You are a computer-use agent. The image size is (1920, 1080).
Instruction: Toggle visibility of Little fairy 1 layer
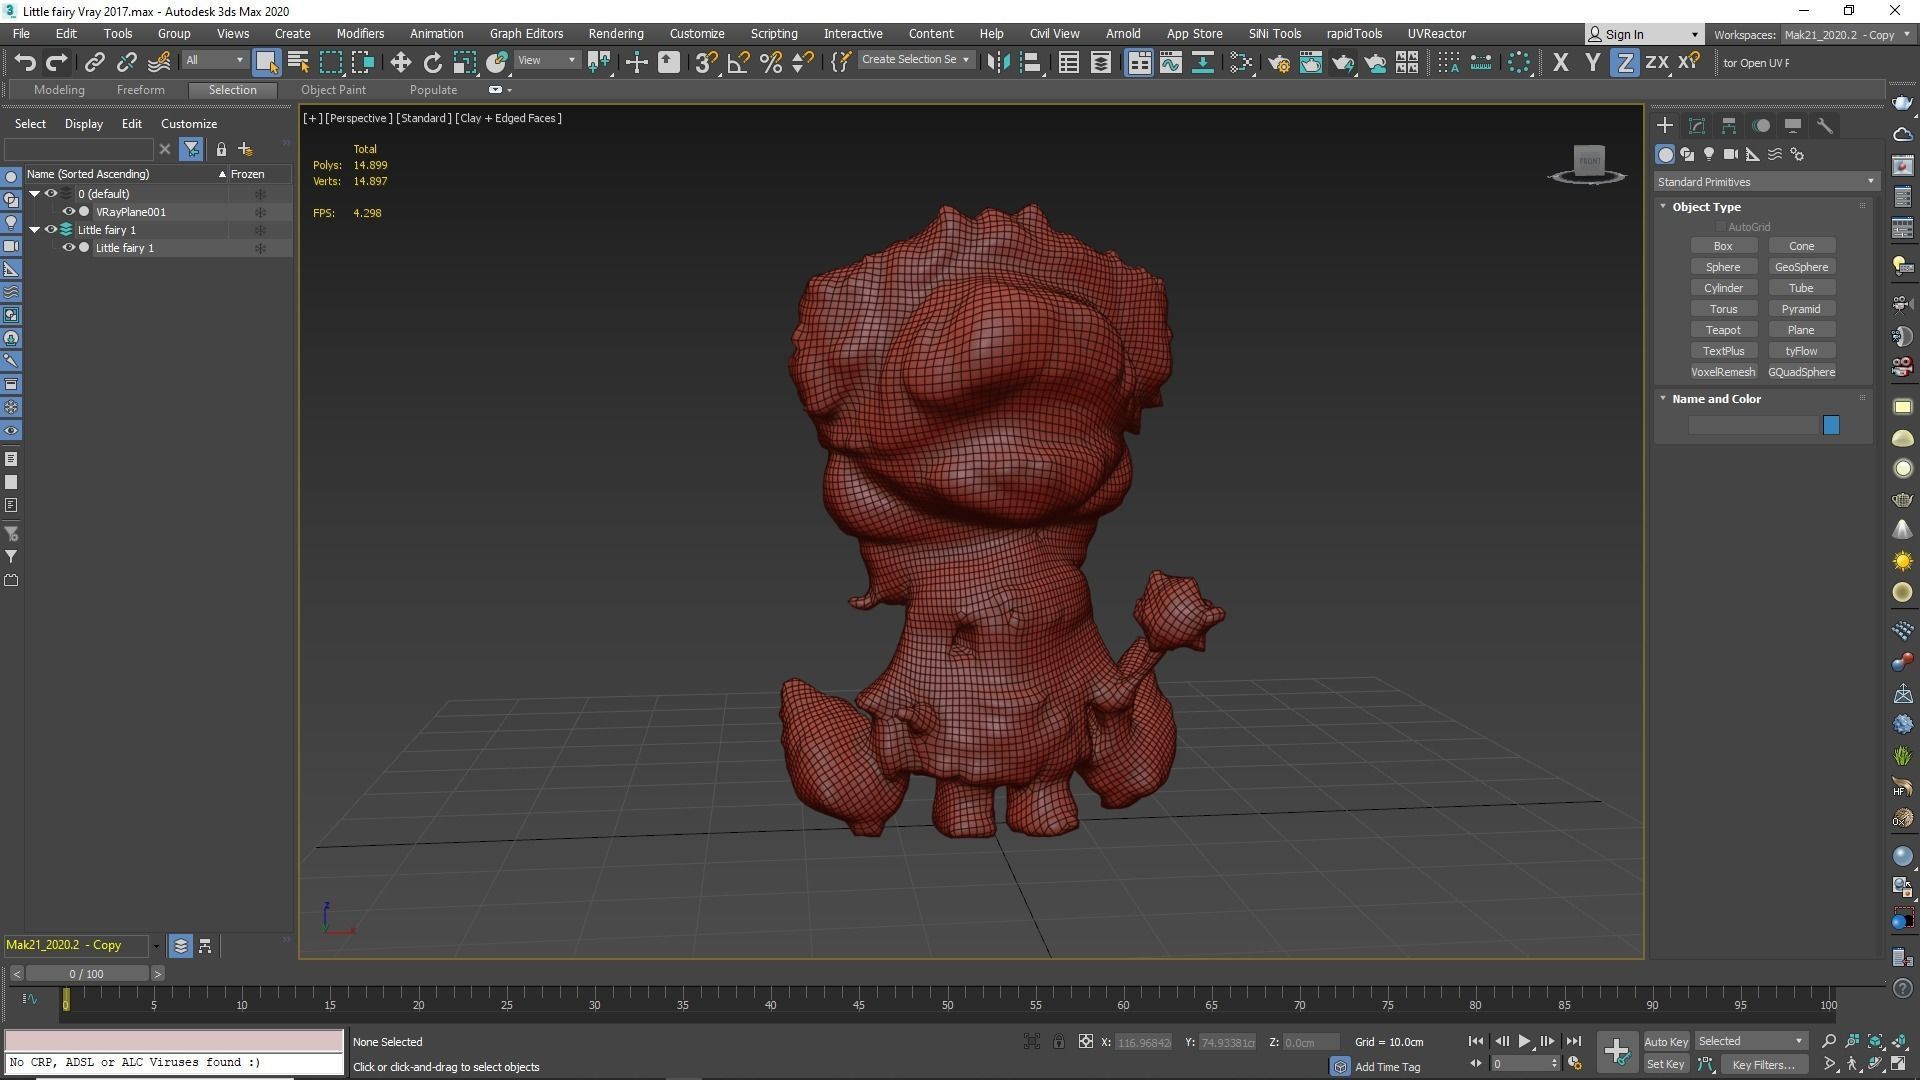pyautogui.click(x=51, y=230)
